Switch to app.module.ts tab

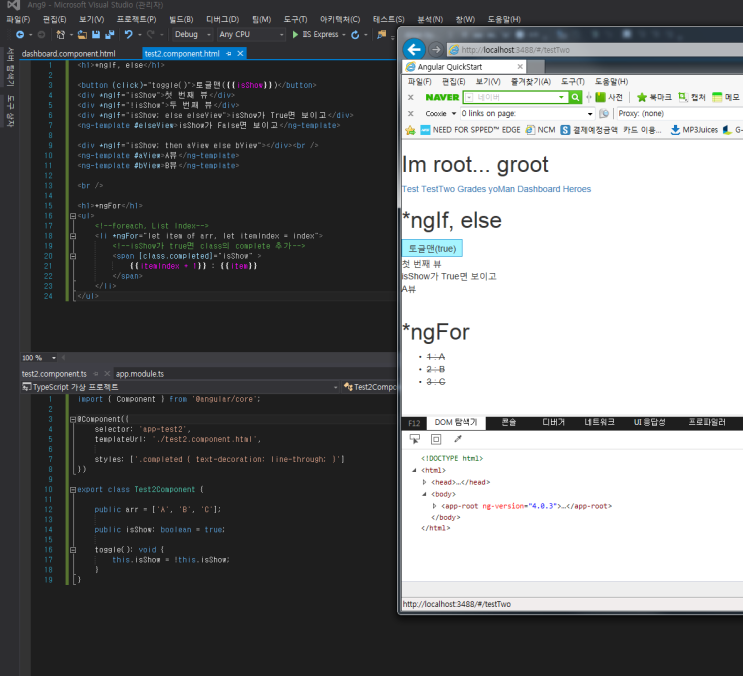click(140, 374)
